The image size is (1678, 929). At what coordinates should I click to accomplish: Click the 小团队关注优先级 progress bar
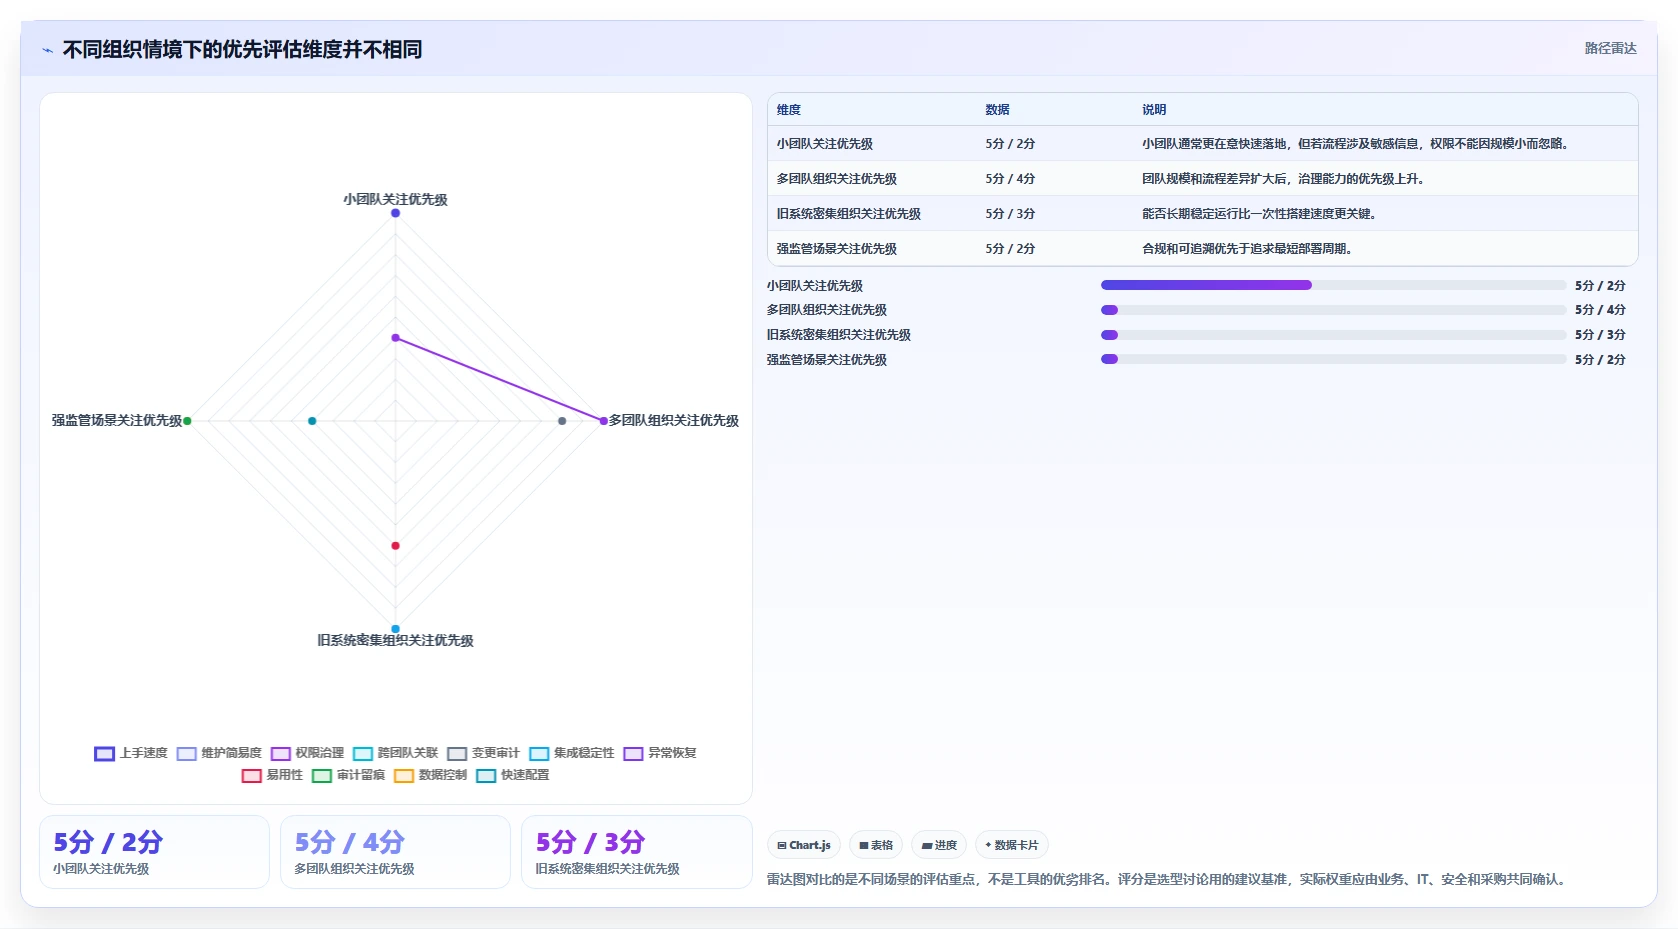[1333, 285]
